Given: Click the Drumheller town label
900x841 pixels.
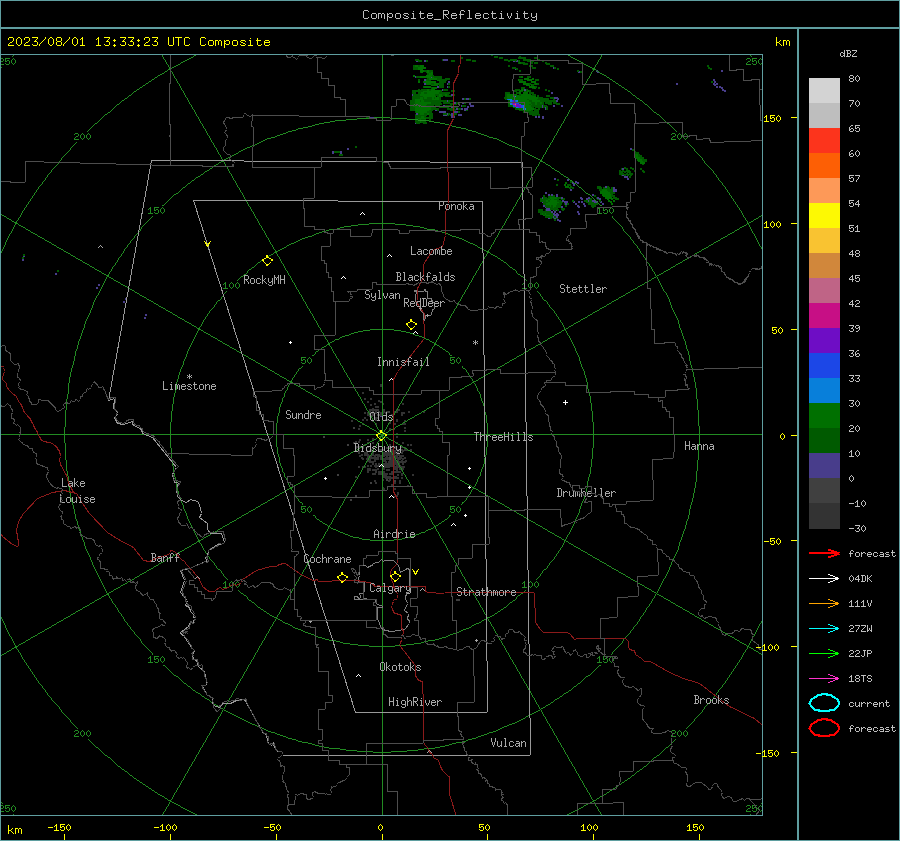Looking at the screenshot, I should [x=586, y=493].
